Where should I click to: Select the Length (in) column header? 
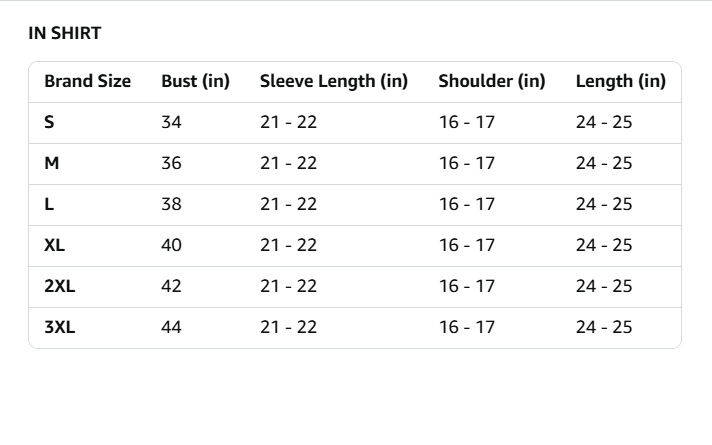coord(621,81)
